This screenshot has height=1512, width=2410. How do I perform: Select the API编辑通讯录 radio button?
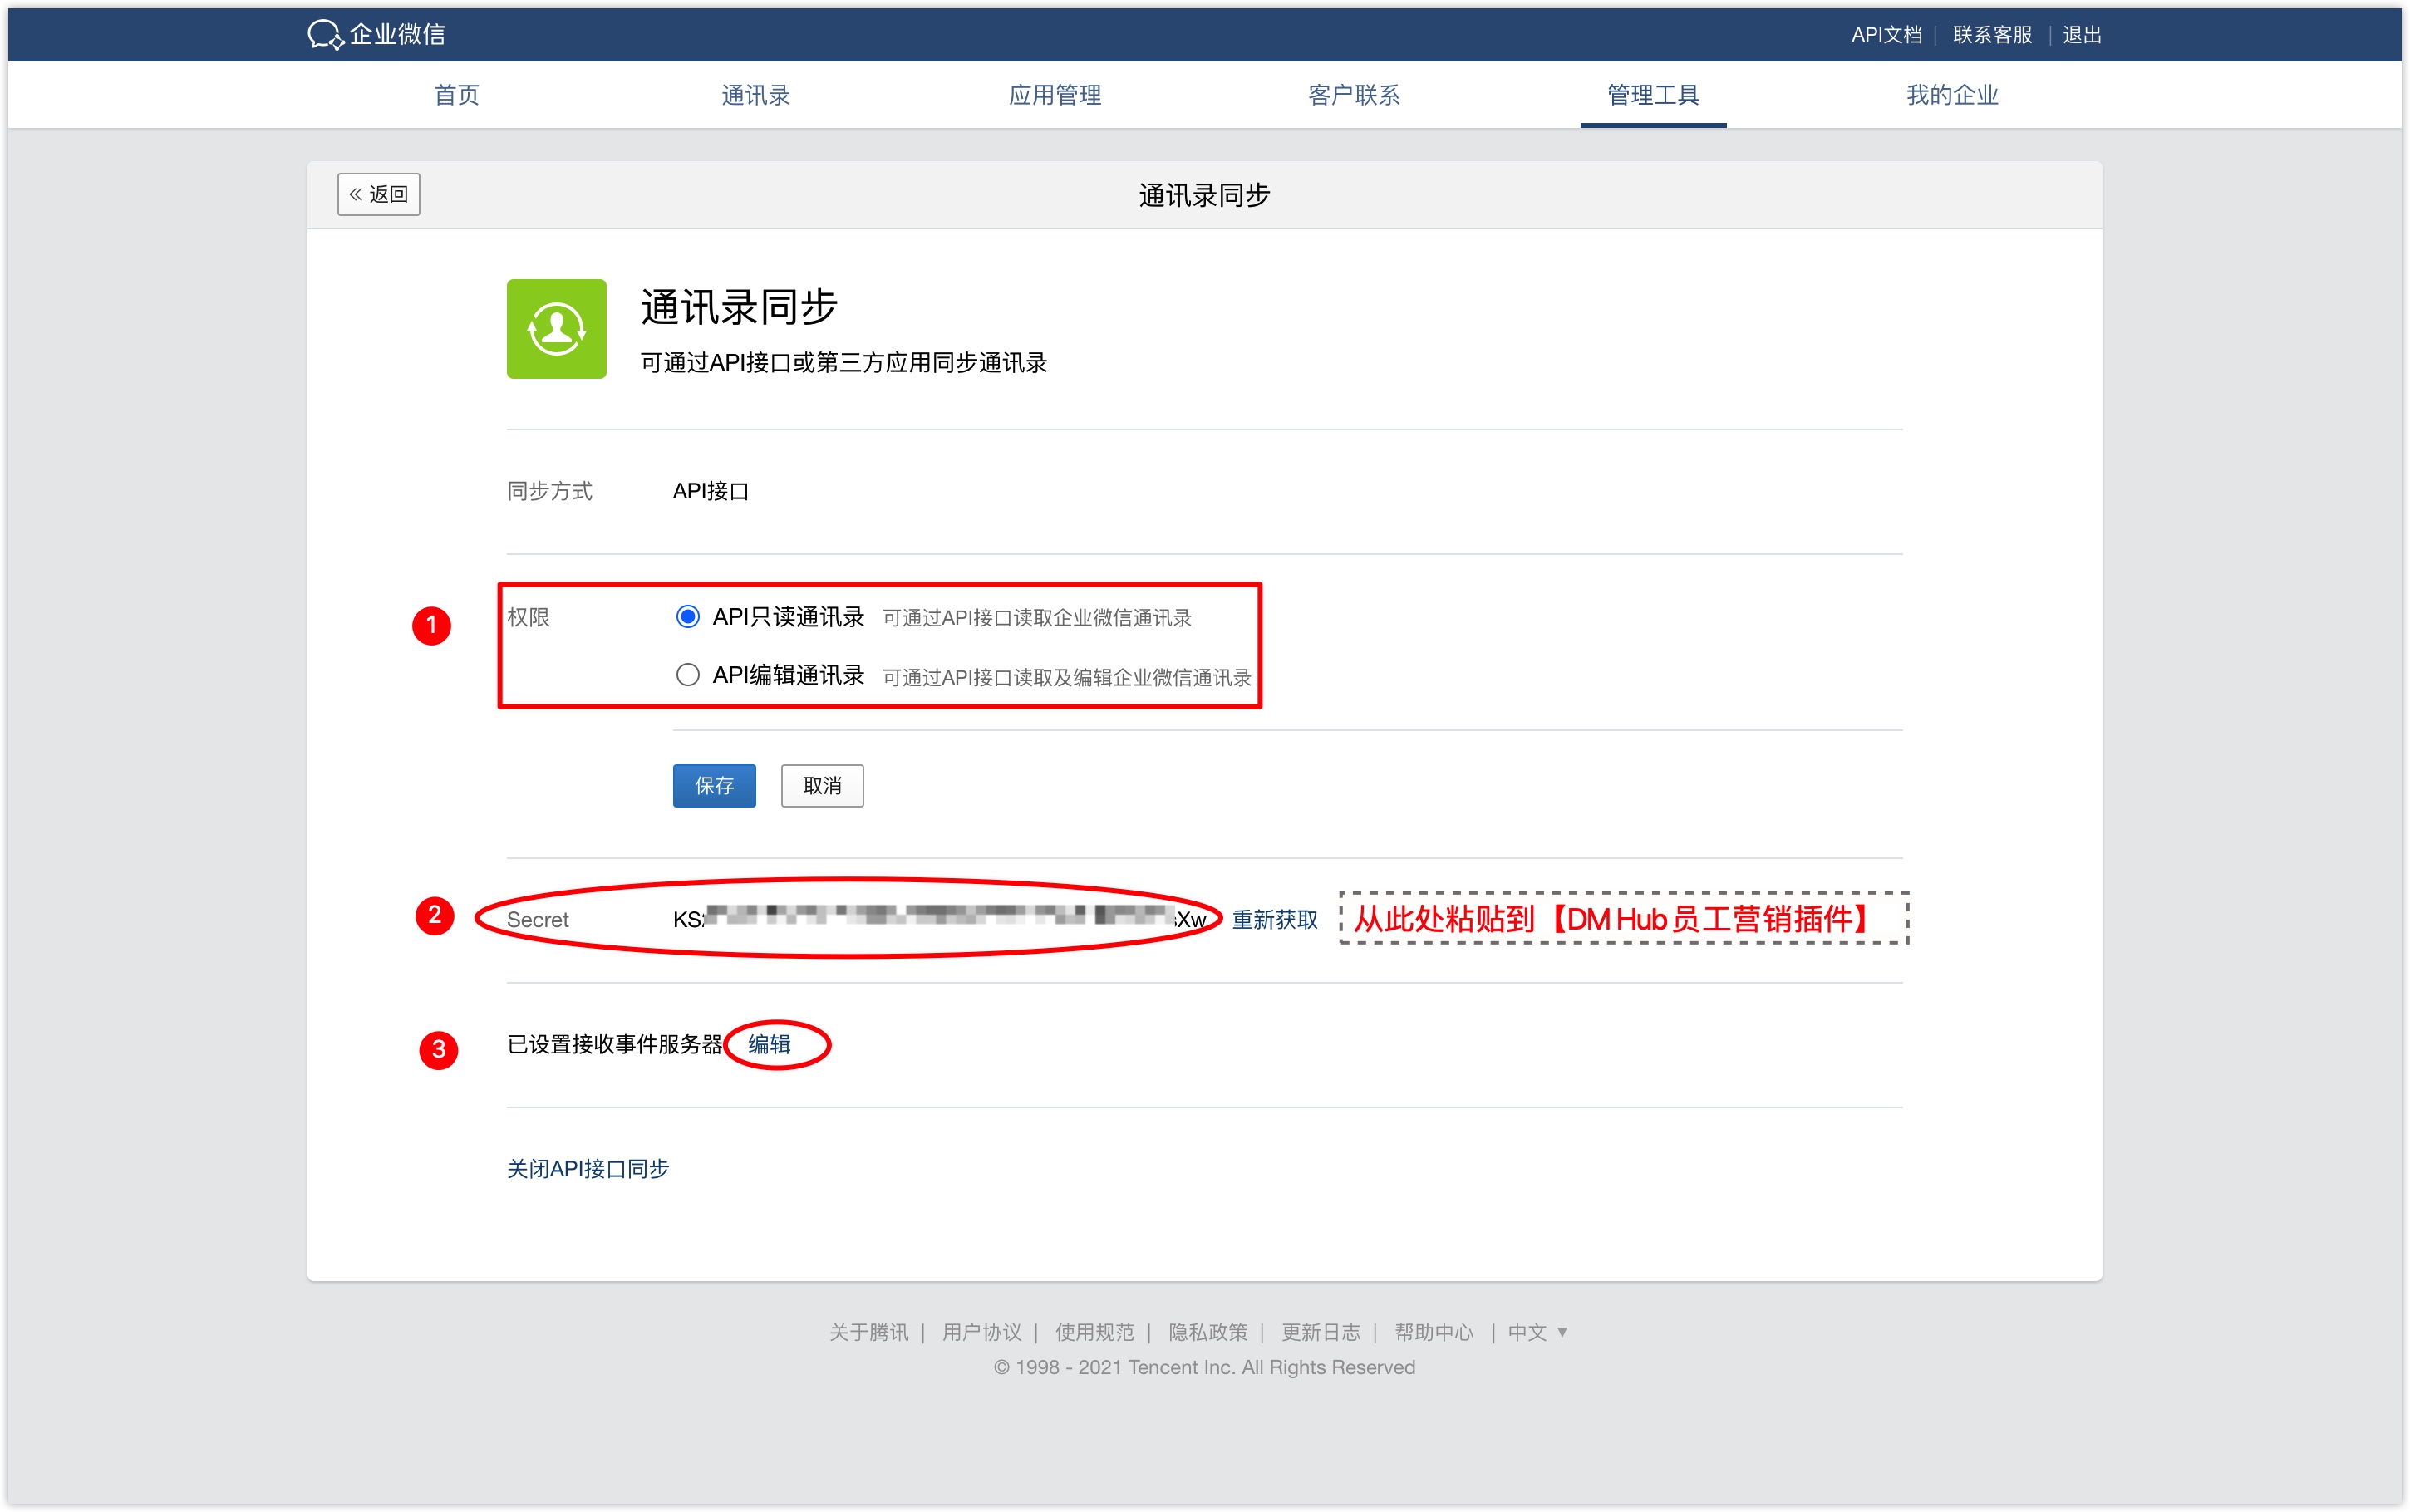pos(687,675)
